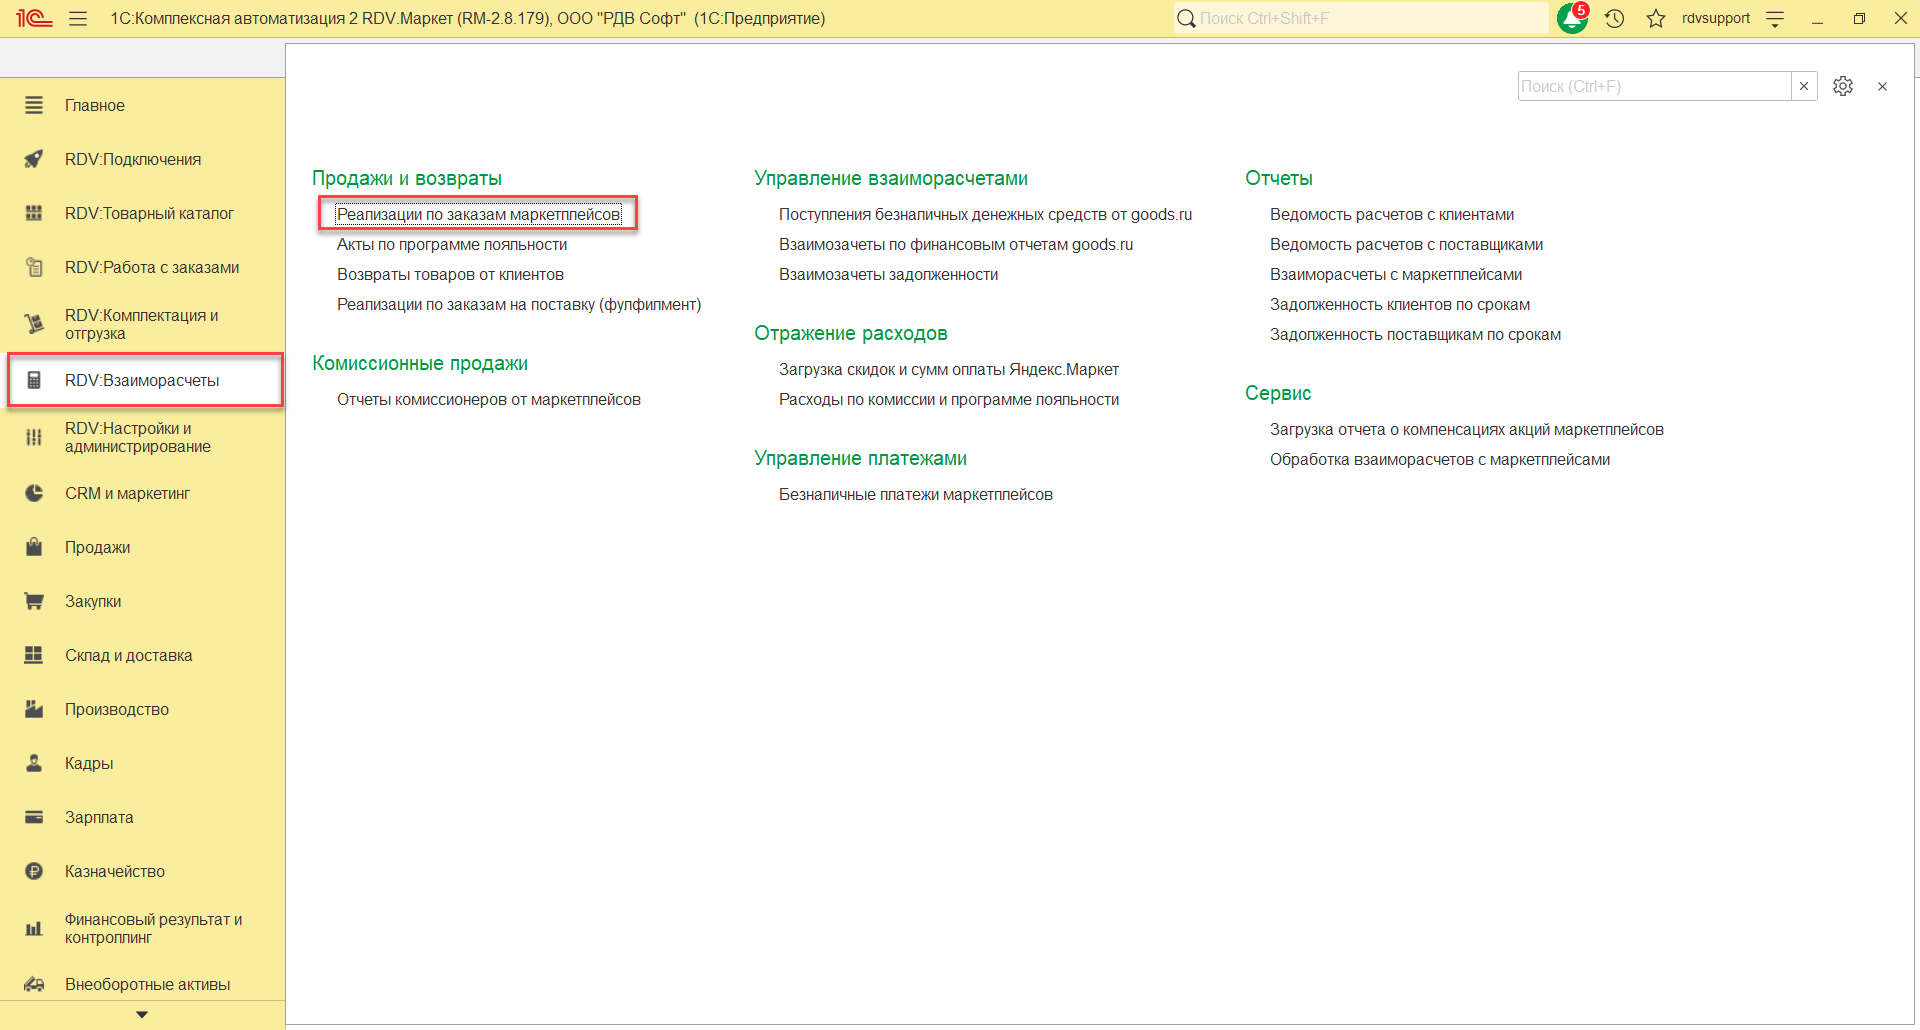Open Задолженность поставщикам по срокам report
Image resolution: width=1920 pixels, height=1030 pixels.
[x=1415, y=334]
